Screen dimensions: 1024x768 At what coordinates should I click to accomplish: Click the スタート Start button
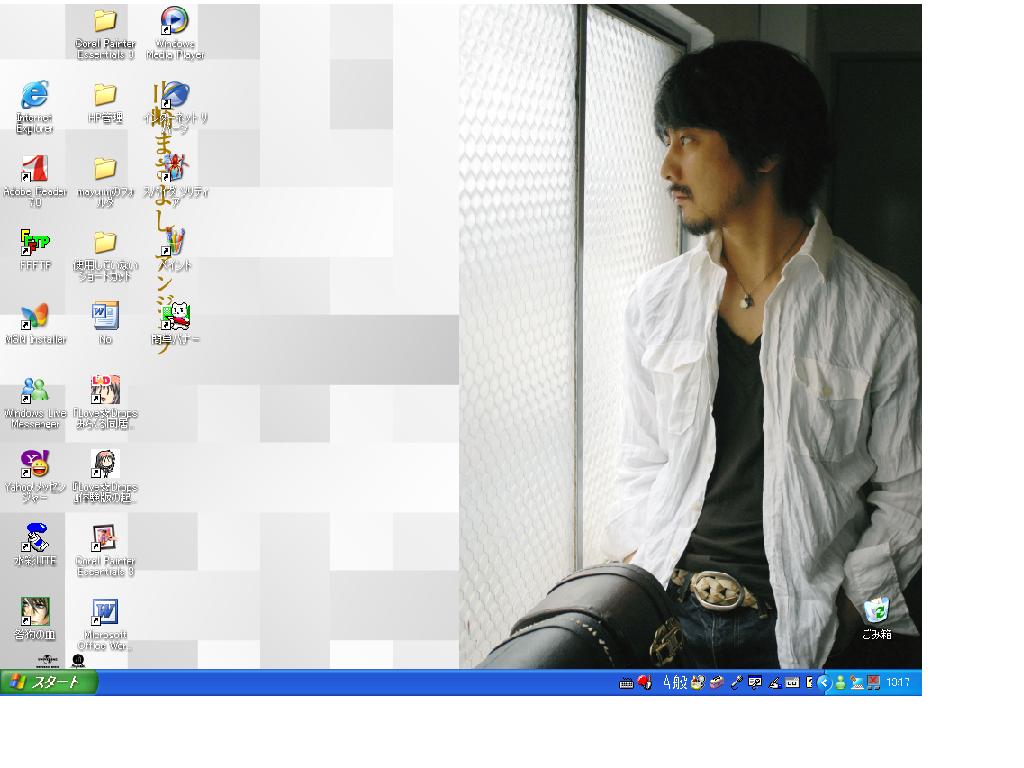click(x=49, y=682)
